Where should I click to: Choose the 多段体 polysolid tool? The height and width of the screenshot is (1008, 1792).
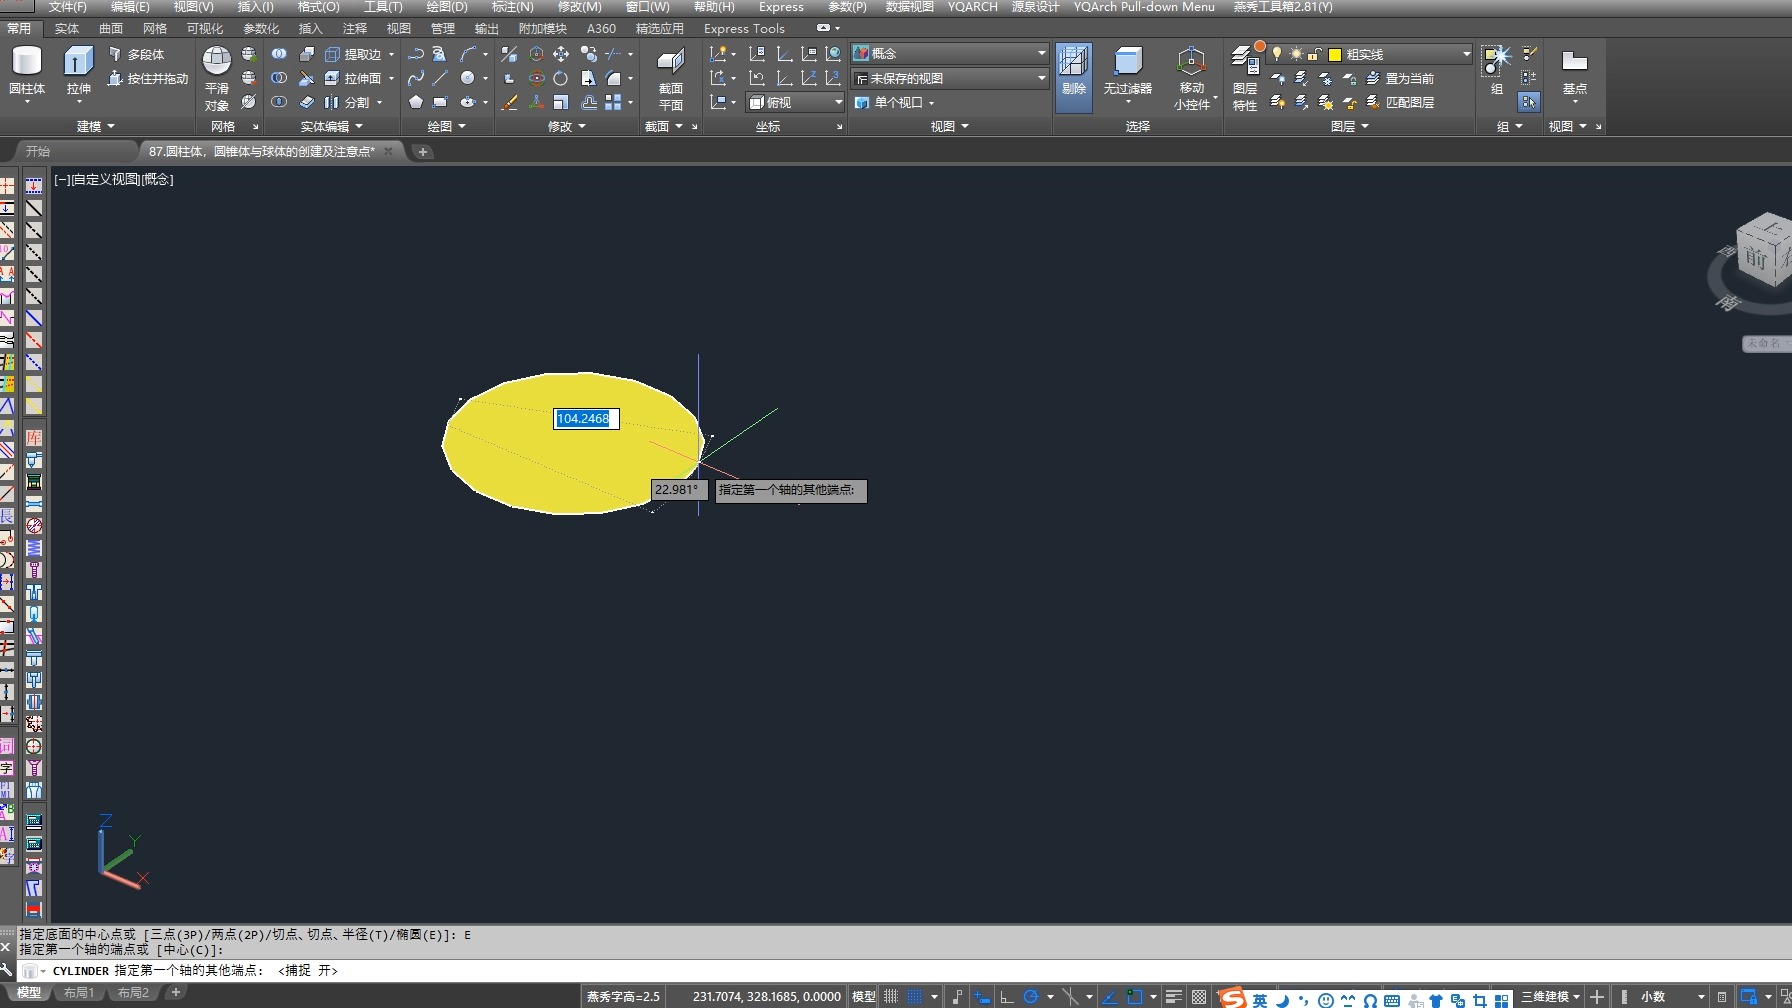pyautogui.click(x=136, y=54)
